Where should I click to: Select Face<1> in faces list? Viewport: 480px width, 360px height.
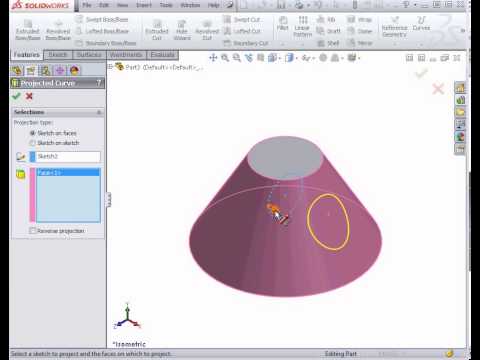68,172
